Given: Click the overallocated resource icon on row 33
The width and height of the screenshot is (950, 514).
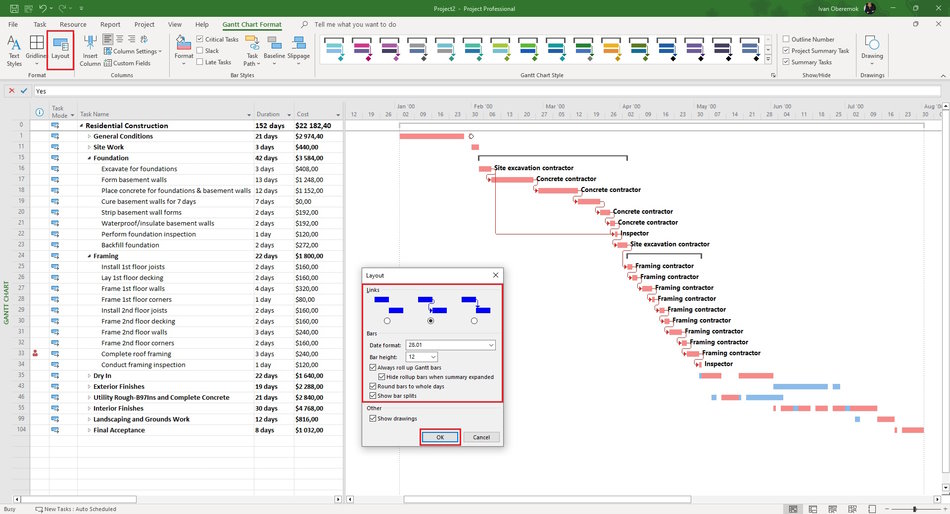Looking at the screenshot, I should click(35, 353).
